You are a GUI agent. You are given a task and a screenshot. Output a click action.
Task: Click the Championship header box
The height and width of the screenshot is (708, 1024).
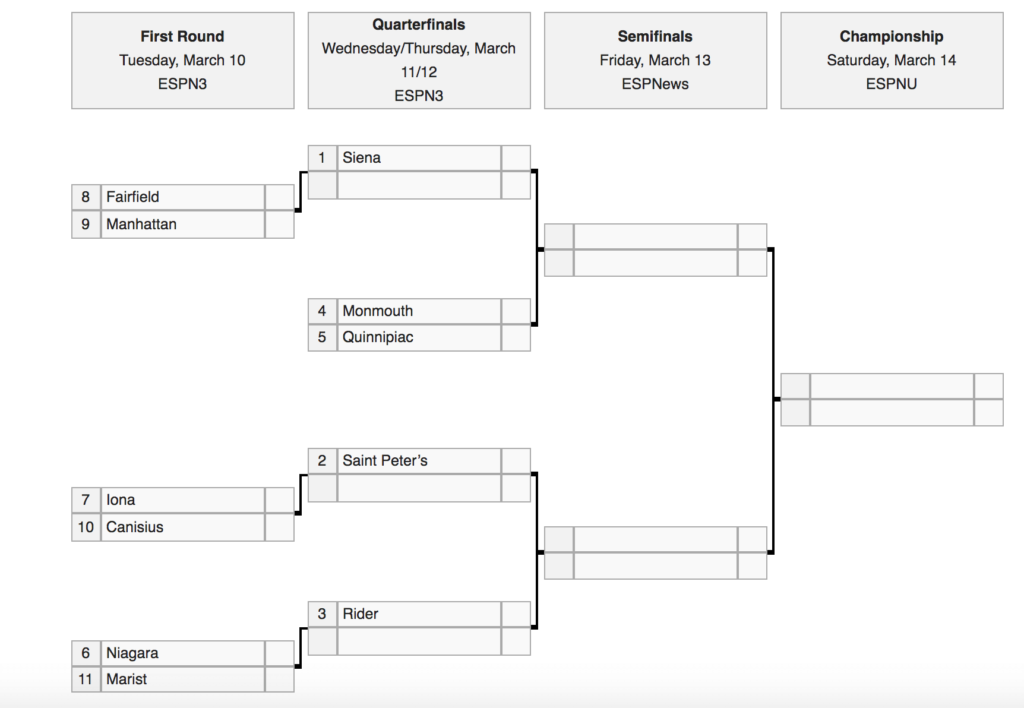pyautogui.click(x=891, y=60)
